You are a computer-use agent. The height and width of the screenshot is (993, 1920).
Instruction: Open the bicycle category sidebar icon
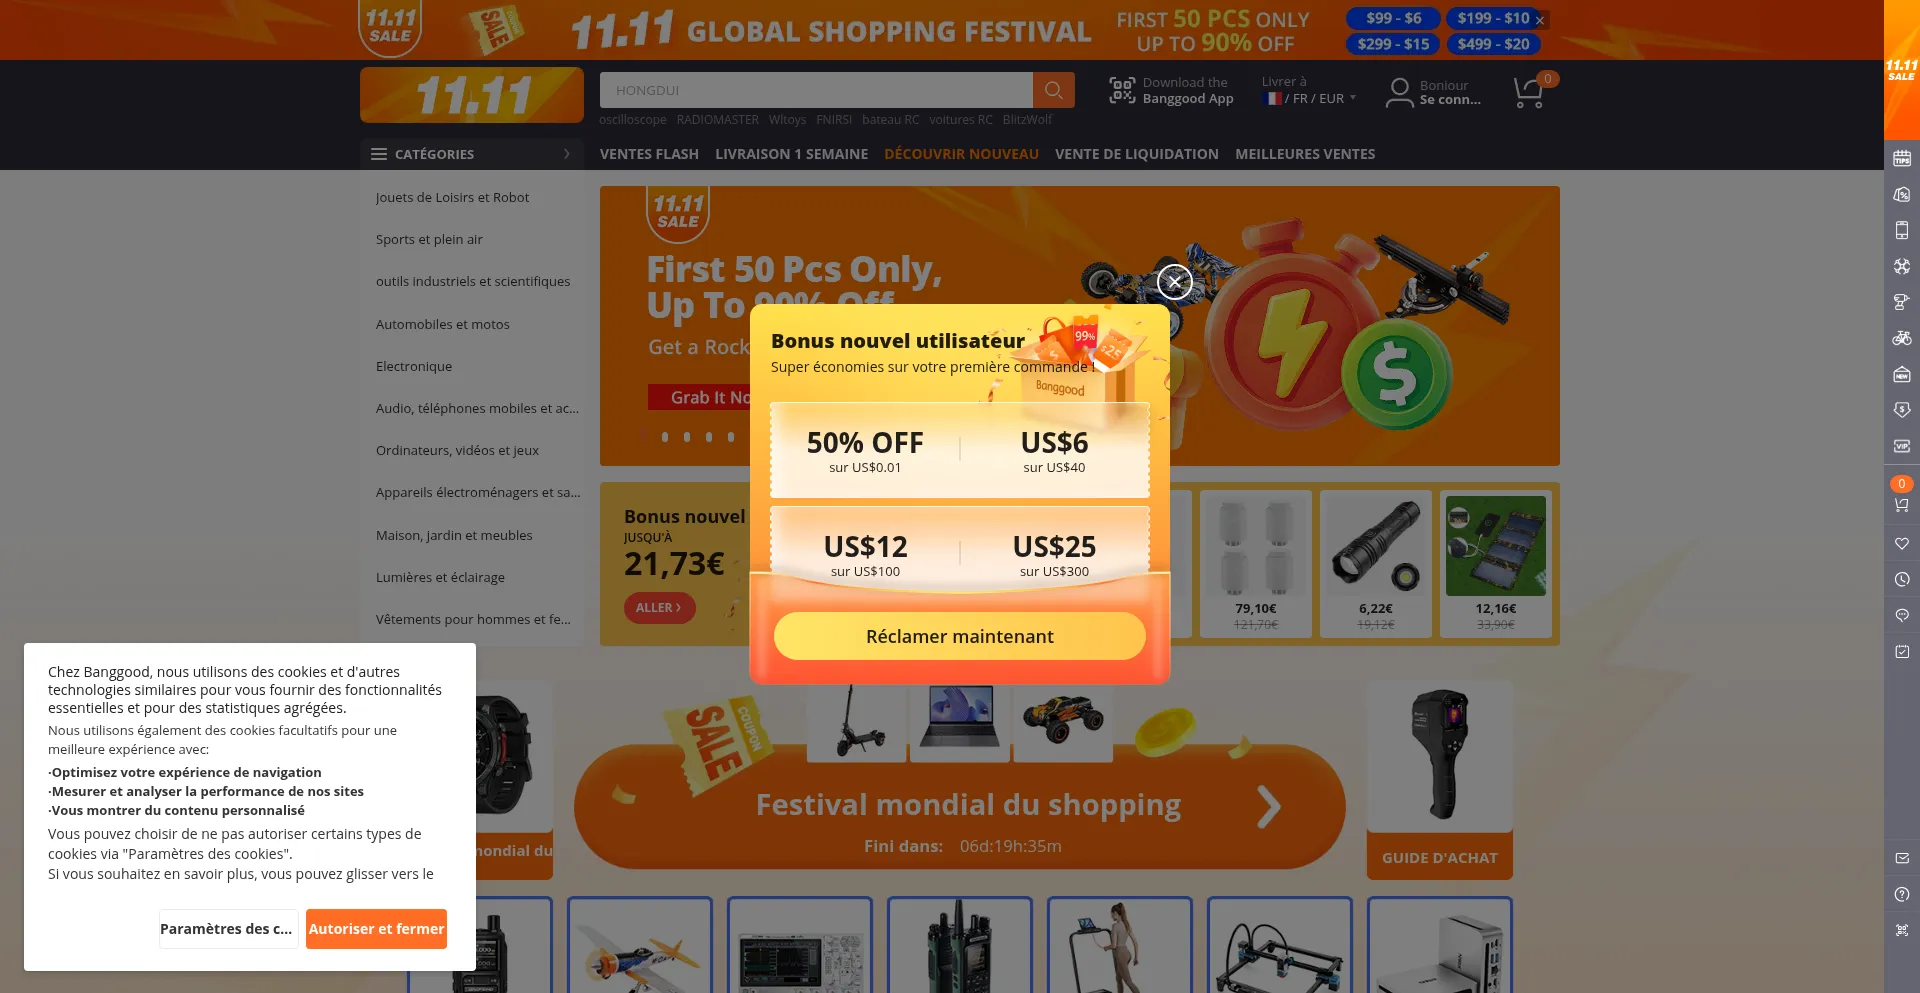click(1902, 338)
